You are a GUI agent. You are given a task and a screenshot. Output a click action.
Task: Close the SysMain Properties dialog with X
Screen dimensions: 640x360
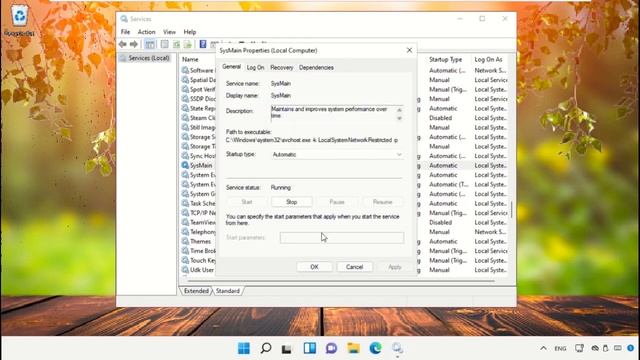coord(409,50)
